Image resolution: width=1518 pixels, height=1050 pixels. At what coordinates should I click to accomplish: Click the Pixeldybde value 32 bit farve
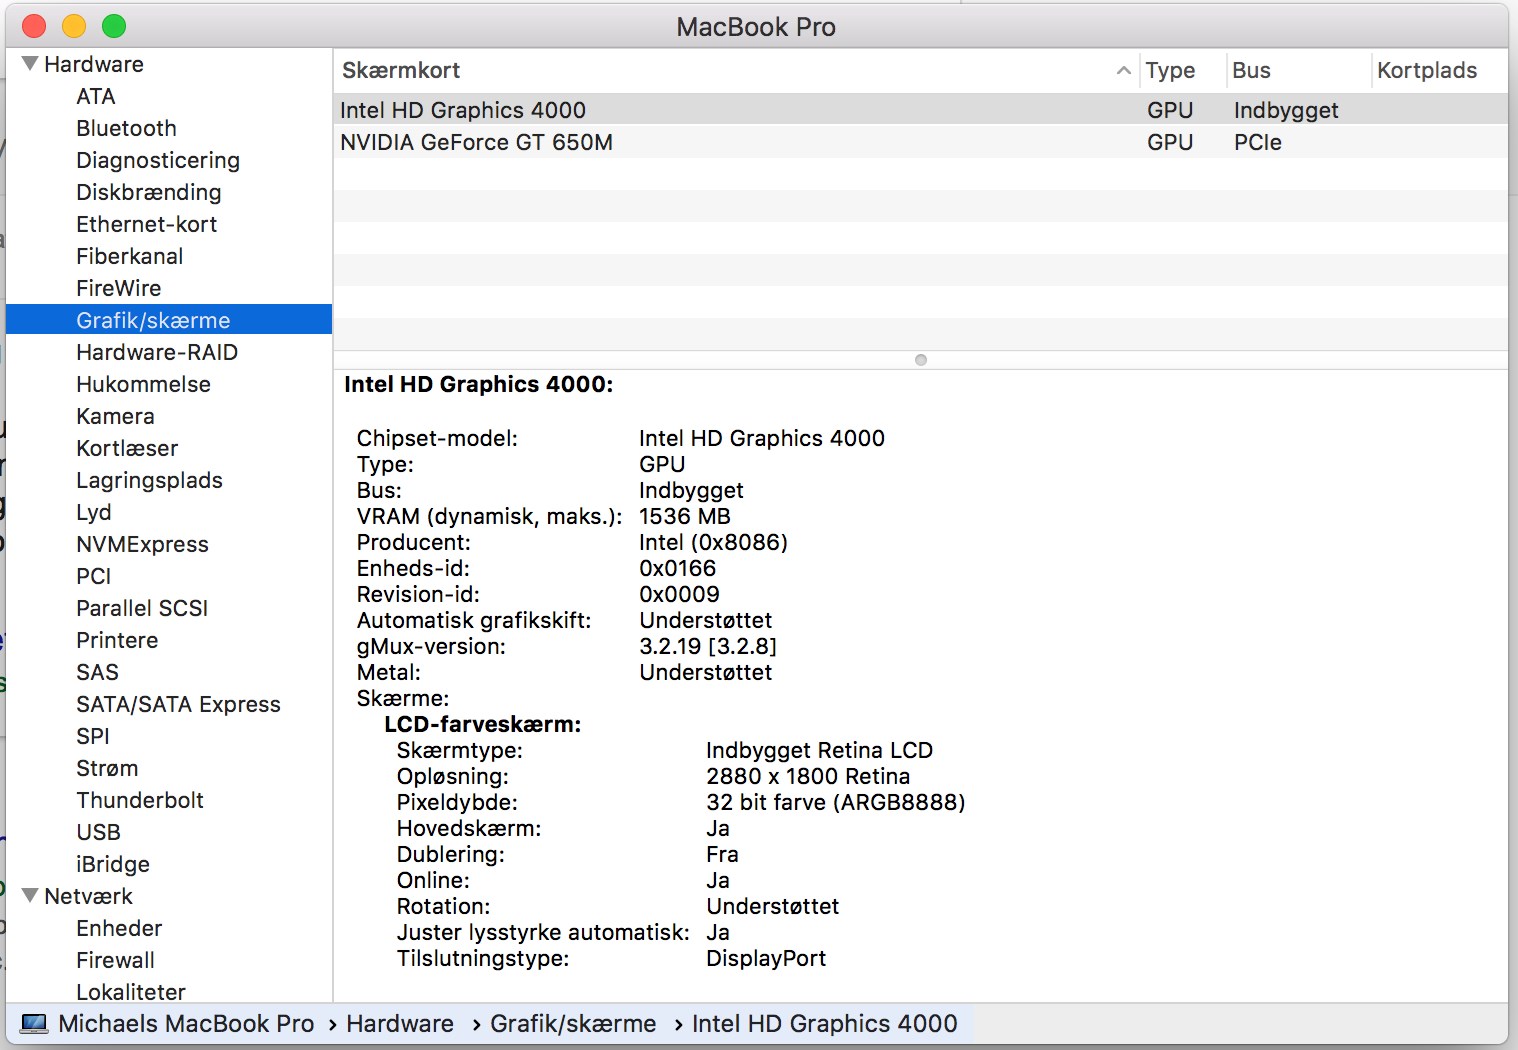coord(836,802)
